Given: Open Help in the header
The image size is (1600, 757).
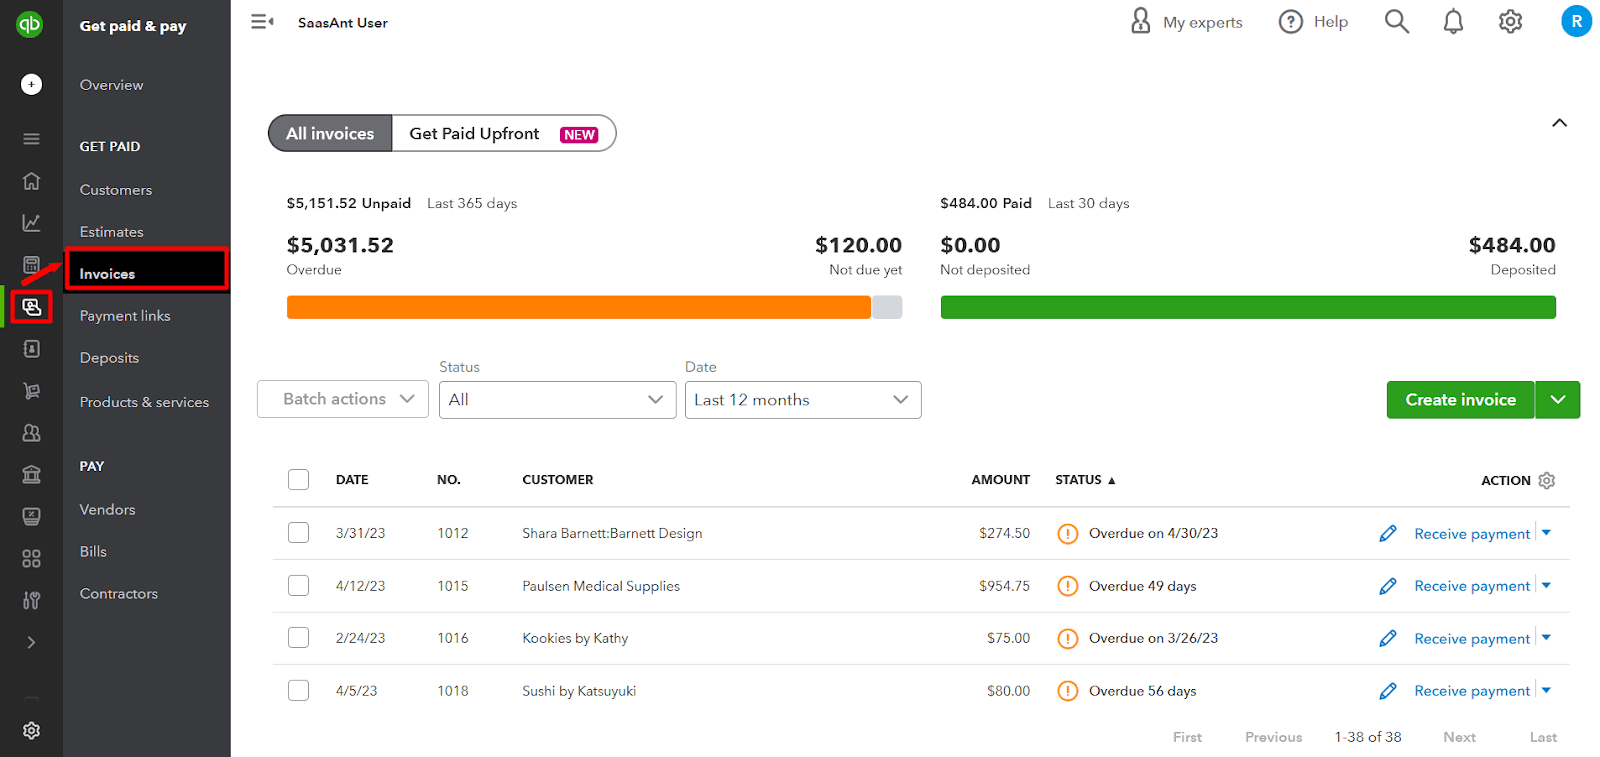Looking at the screenshot, I should 1313,22.
